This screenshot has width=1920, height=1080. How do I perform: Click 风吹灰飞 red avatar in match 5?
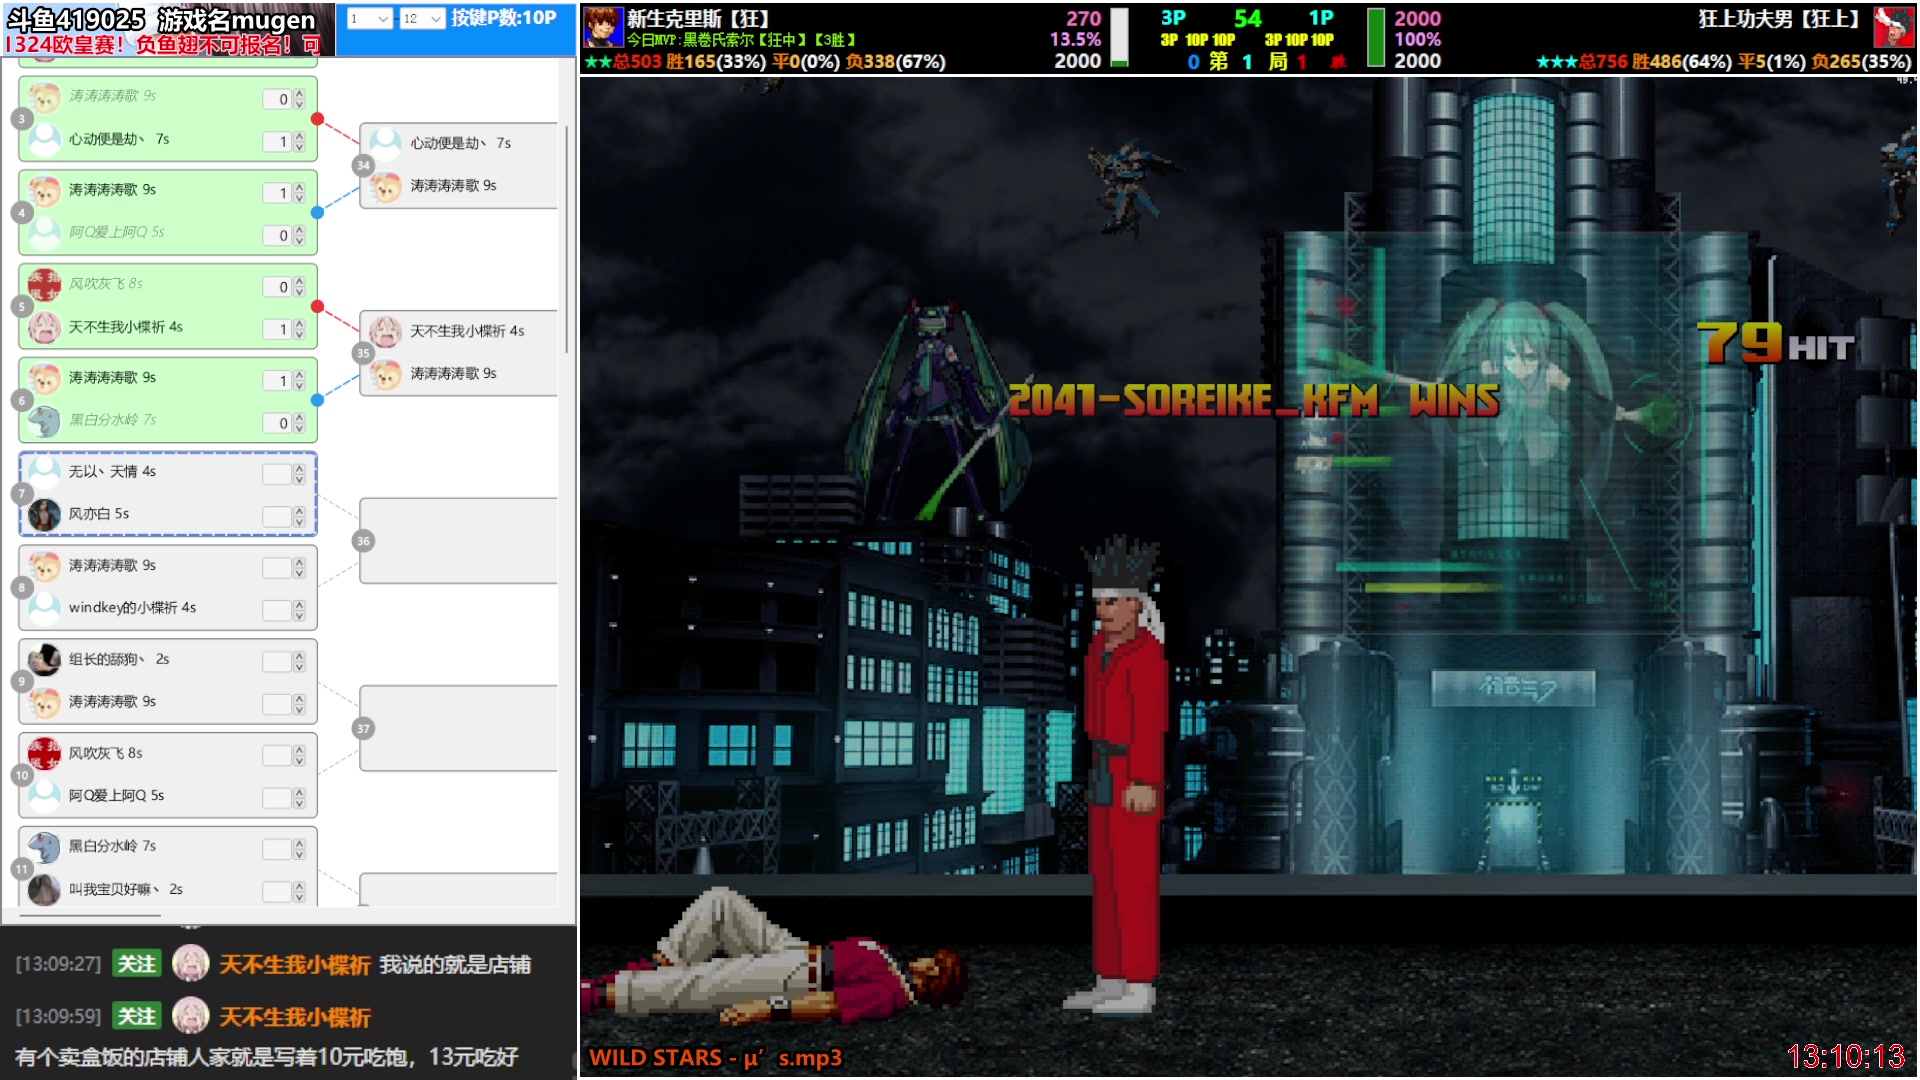point(45,284)
